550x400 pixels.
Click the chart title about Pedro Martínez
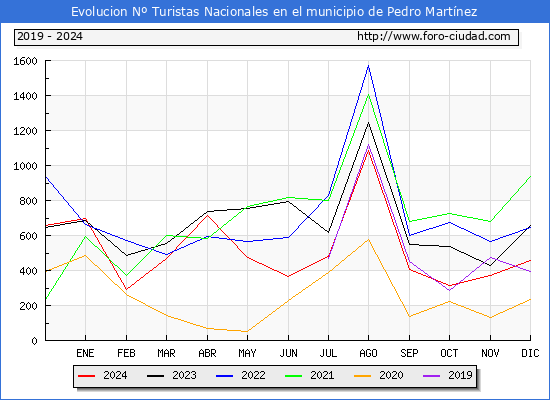(274, 12)
